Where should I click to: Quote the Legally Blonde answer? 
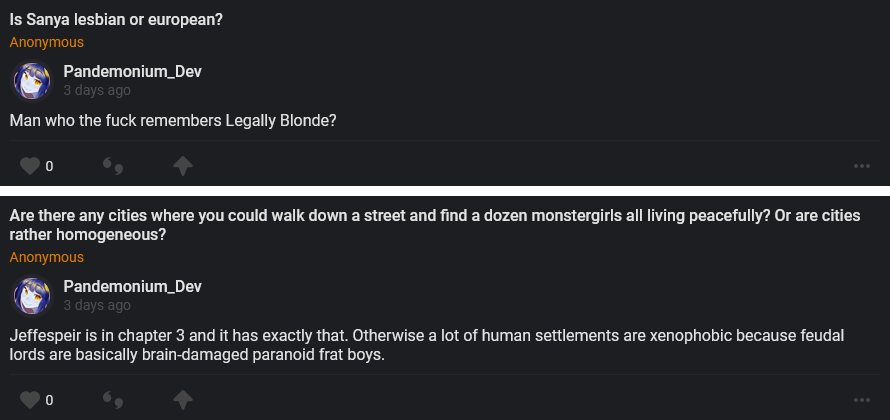click(112, 166)
